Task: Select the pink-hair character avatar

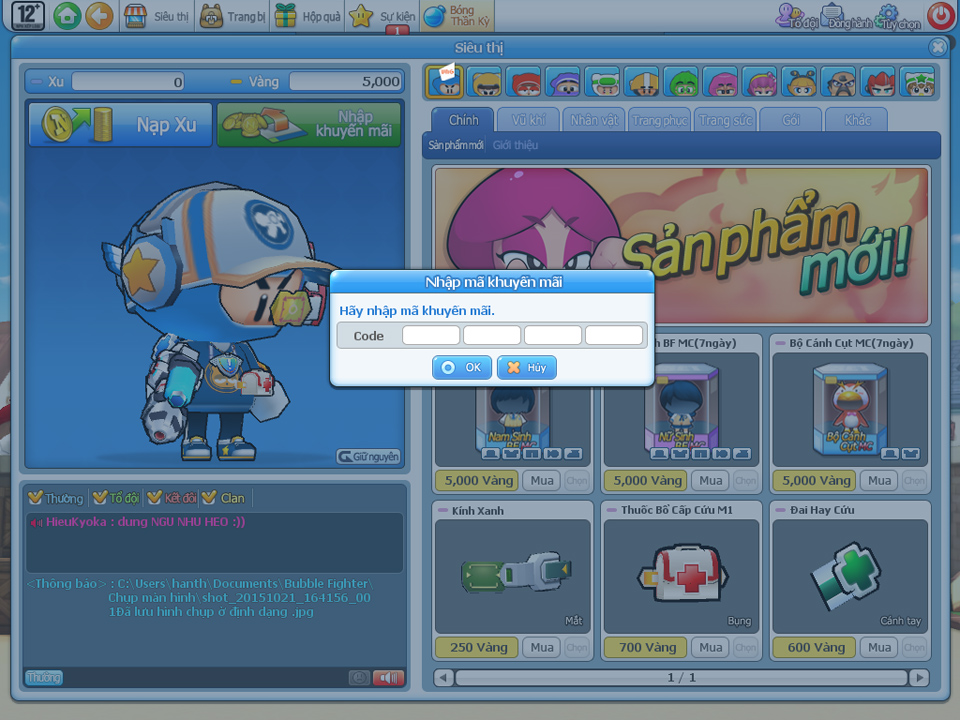Action: click(721, 82)
